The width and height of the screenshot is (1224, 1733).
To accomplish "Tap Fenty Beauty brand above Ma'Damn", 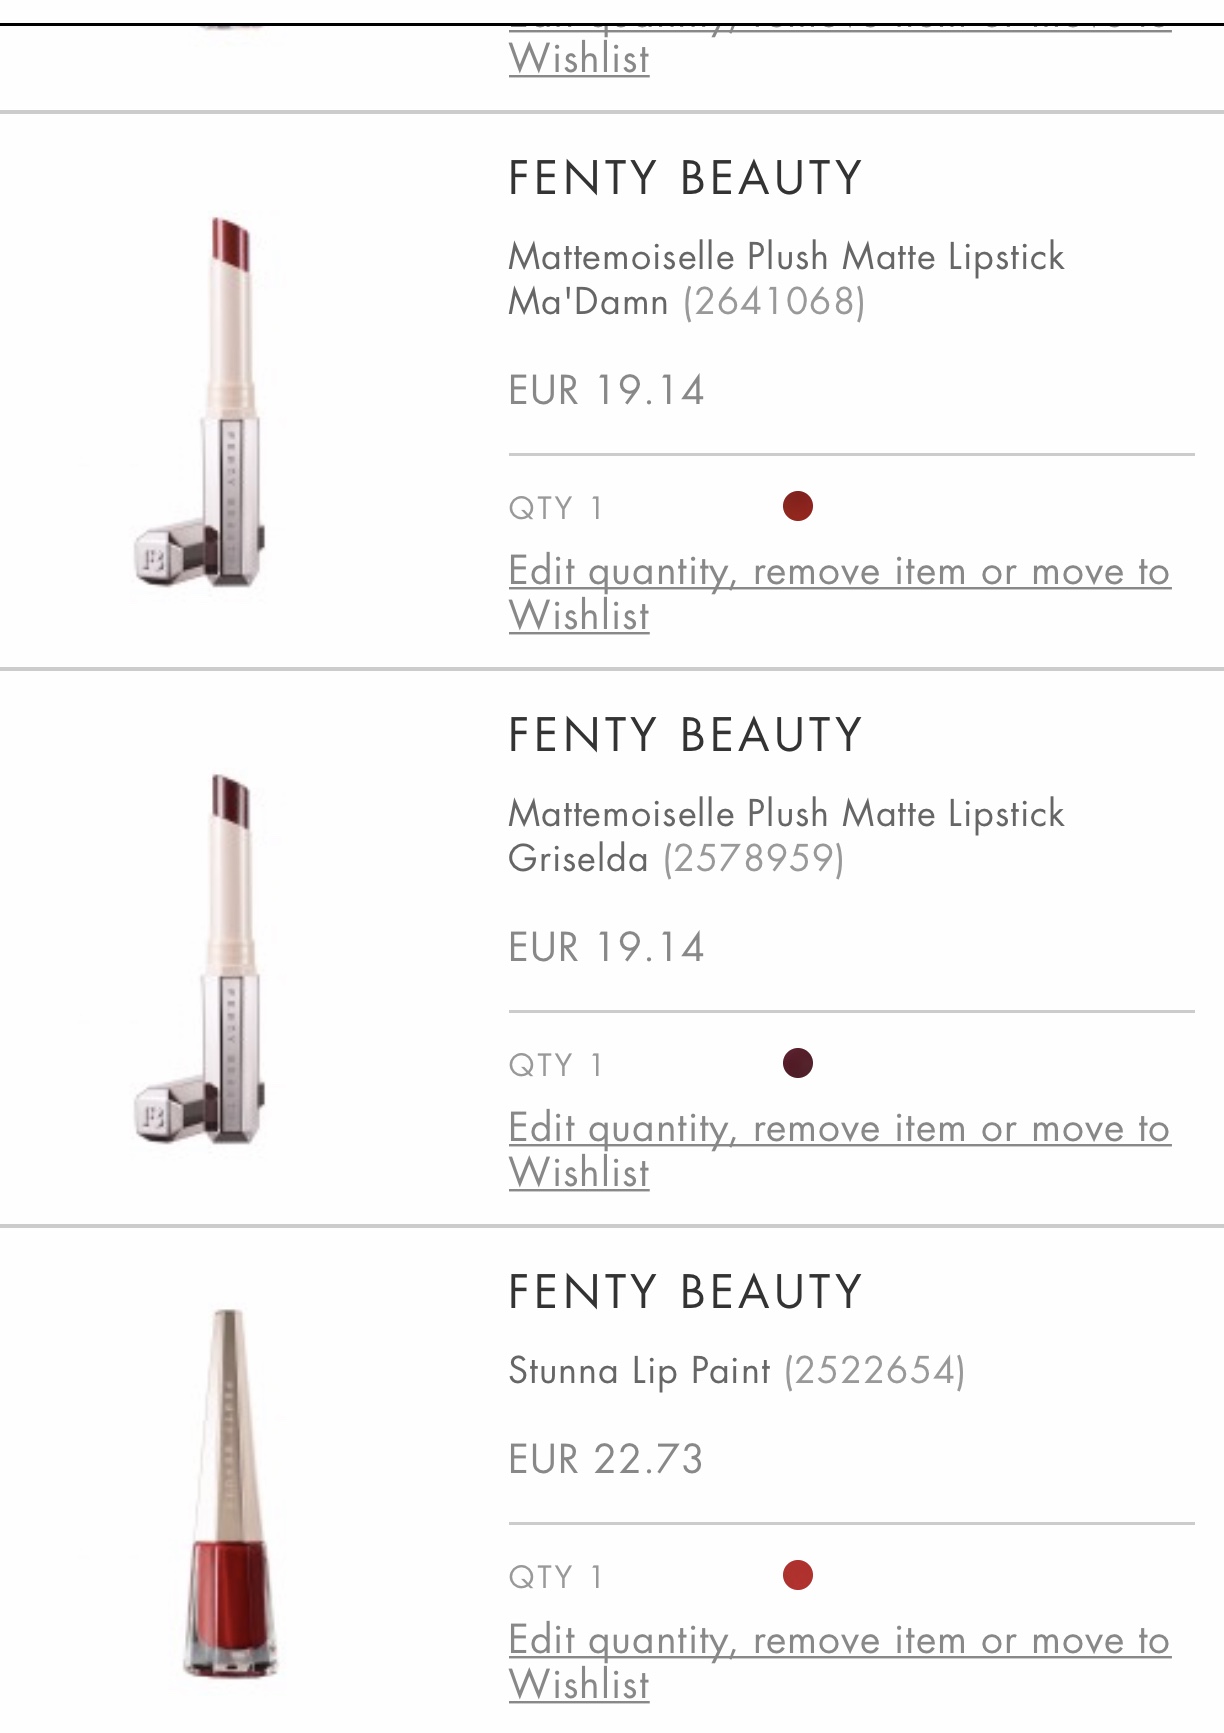I will pyautogui.click(x=685, y=179).
